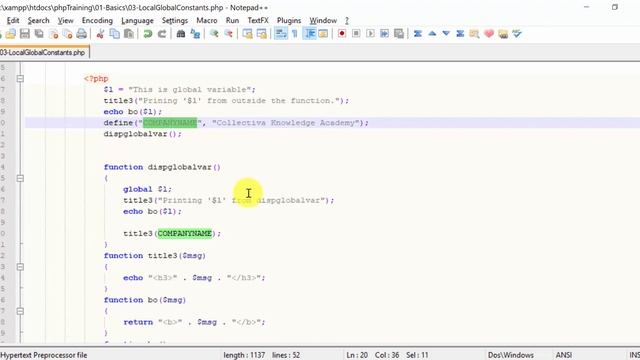Click the Open file toolbar icon

pyautogui.click(x=11, y=34)
